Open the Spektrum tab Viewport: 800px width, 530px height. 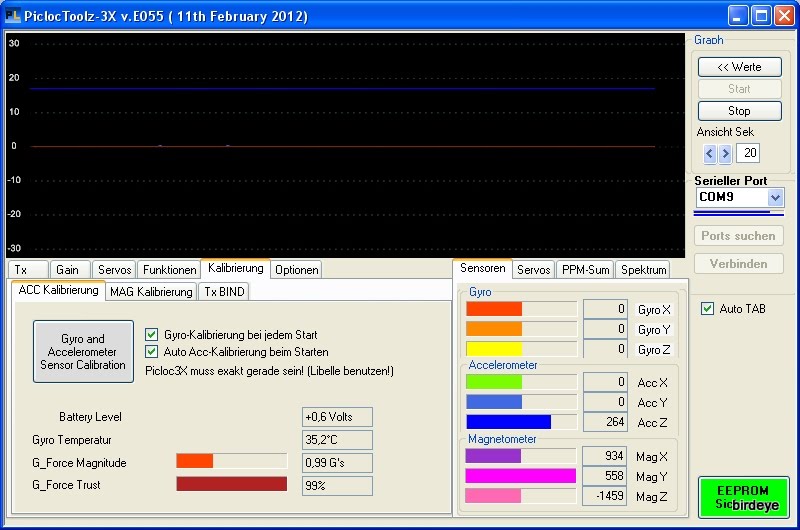[x=643, y=270]
